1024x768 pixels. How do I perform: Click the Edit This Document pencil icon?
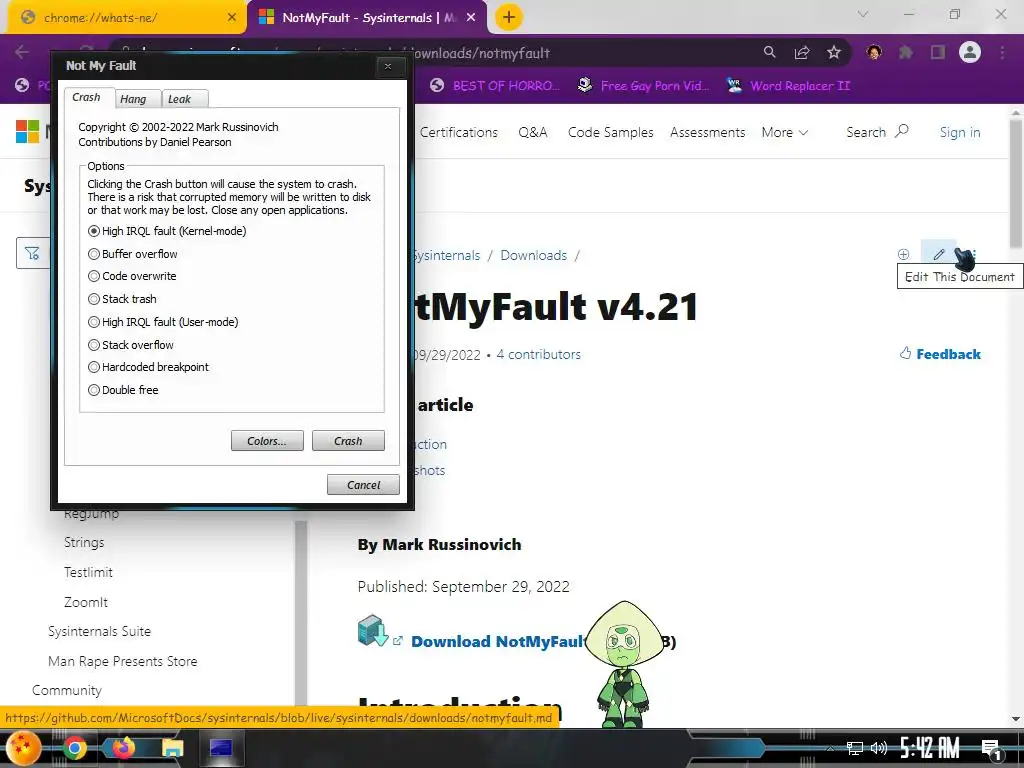[938, 254]
